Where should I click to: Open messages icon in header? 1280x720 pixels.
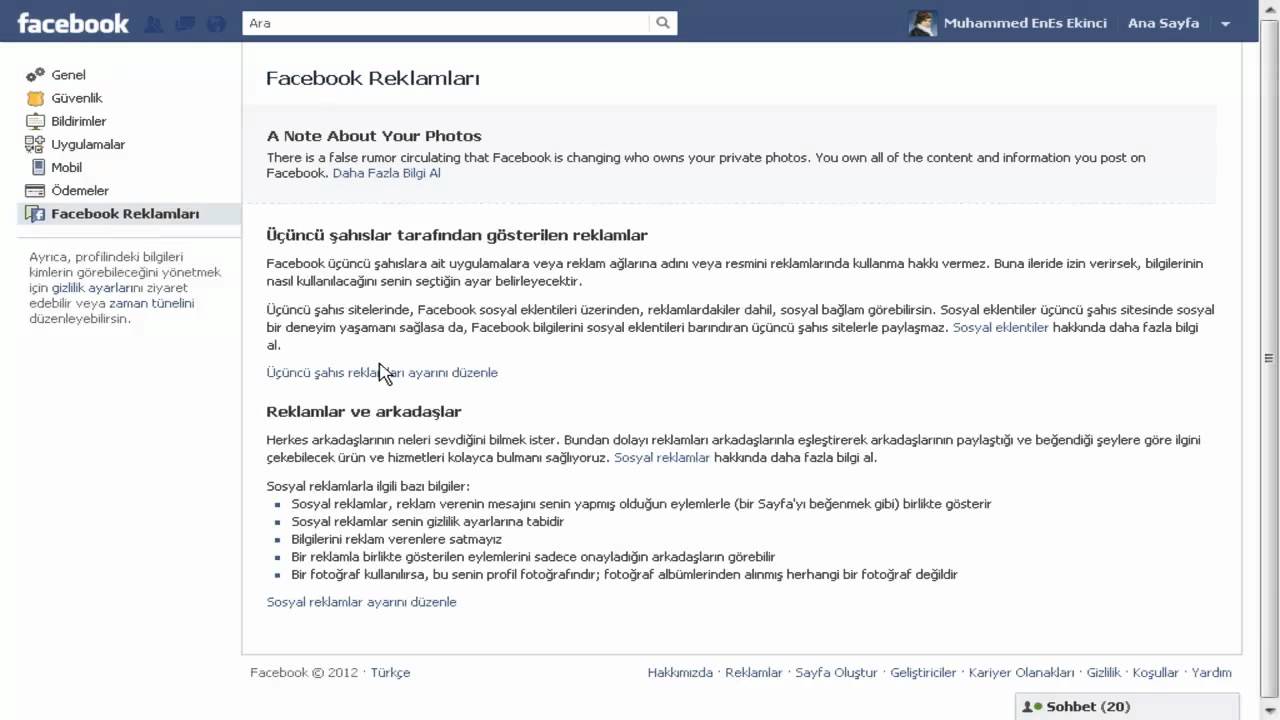click(184, 24)
